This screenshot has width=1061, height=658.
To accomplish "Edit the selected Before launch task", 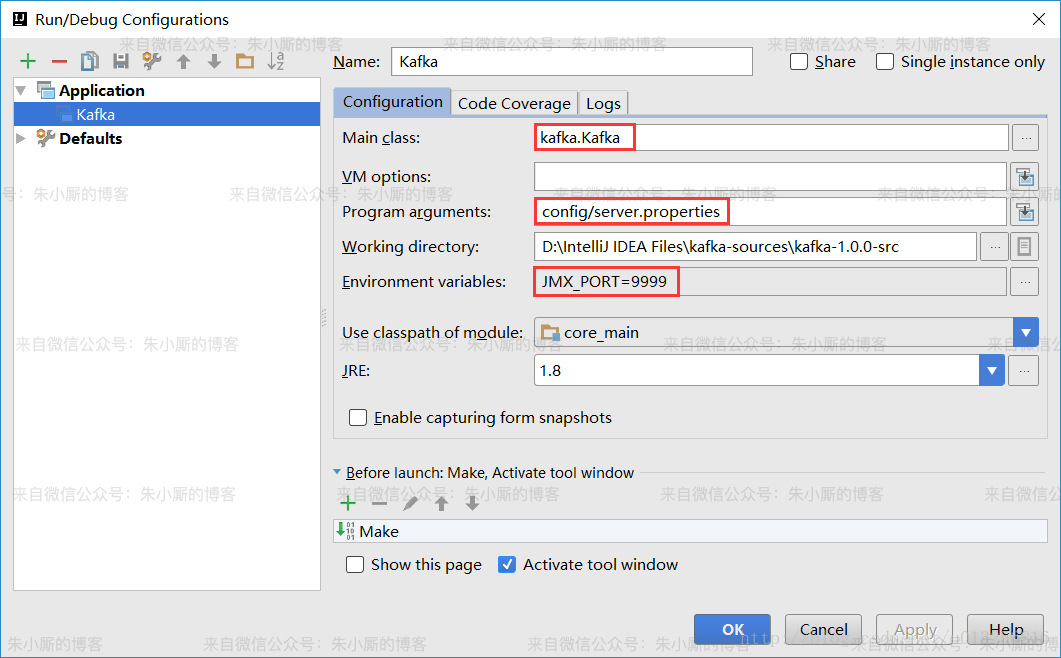I will pos(410,503).
